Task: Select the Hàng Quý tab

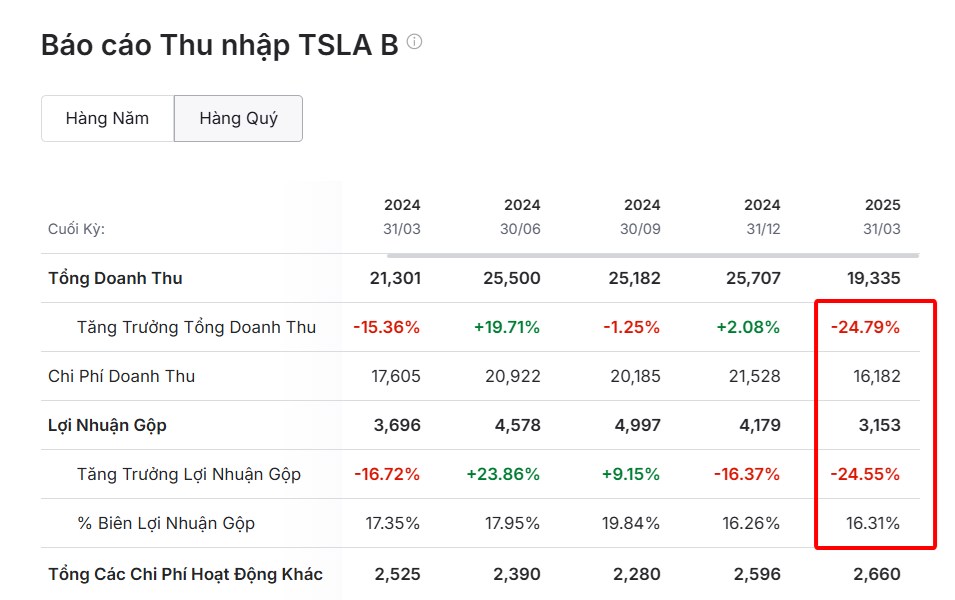Action: 238,118
